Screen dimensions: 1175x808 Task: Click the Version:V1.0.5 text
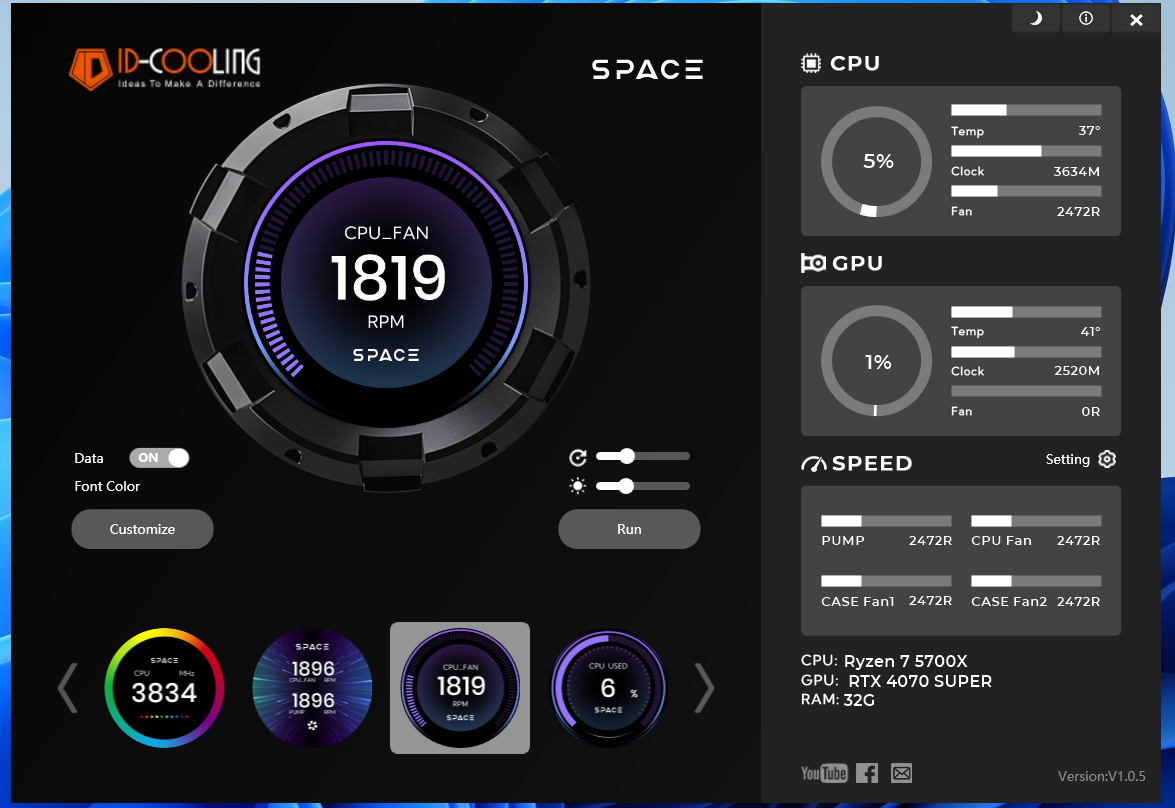pos(1102,777)
